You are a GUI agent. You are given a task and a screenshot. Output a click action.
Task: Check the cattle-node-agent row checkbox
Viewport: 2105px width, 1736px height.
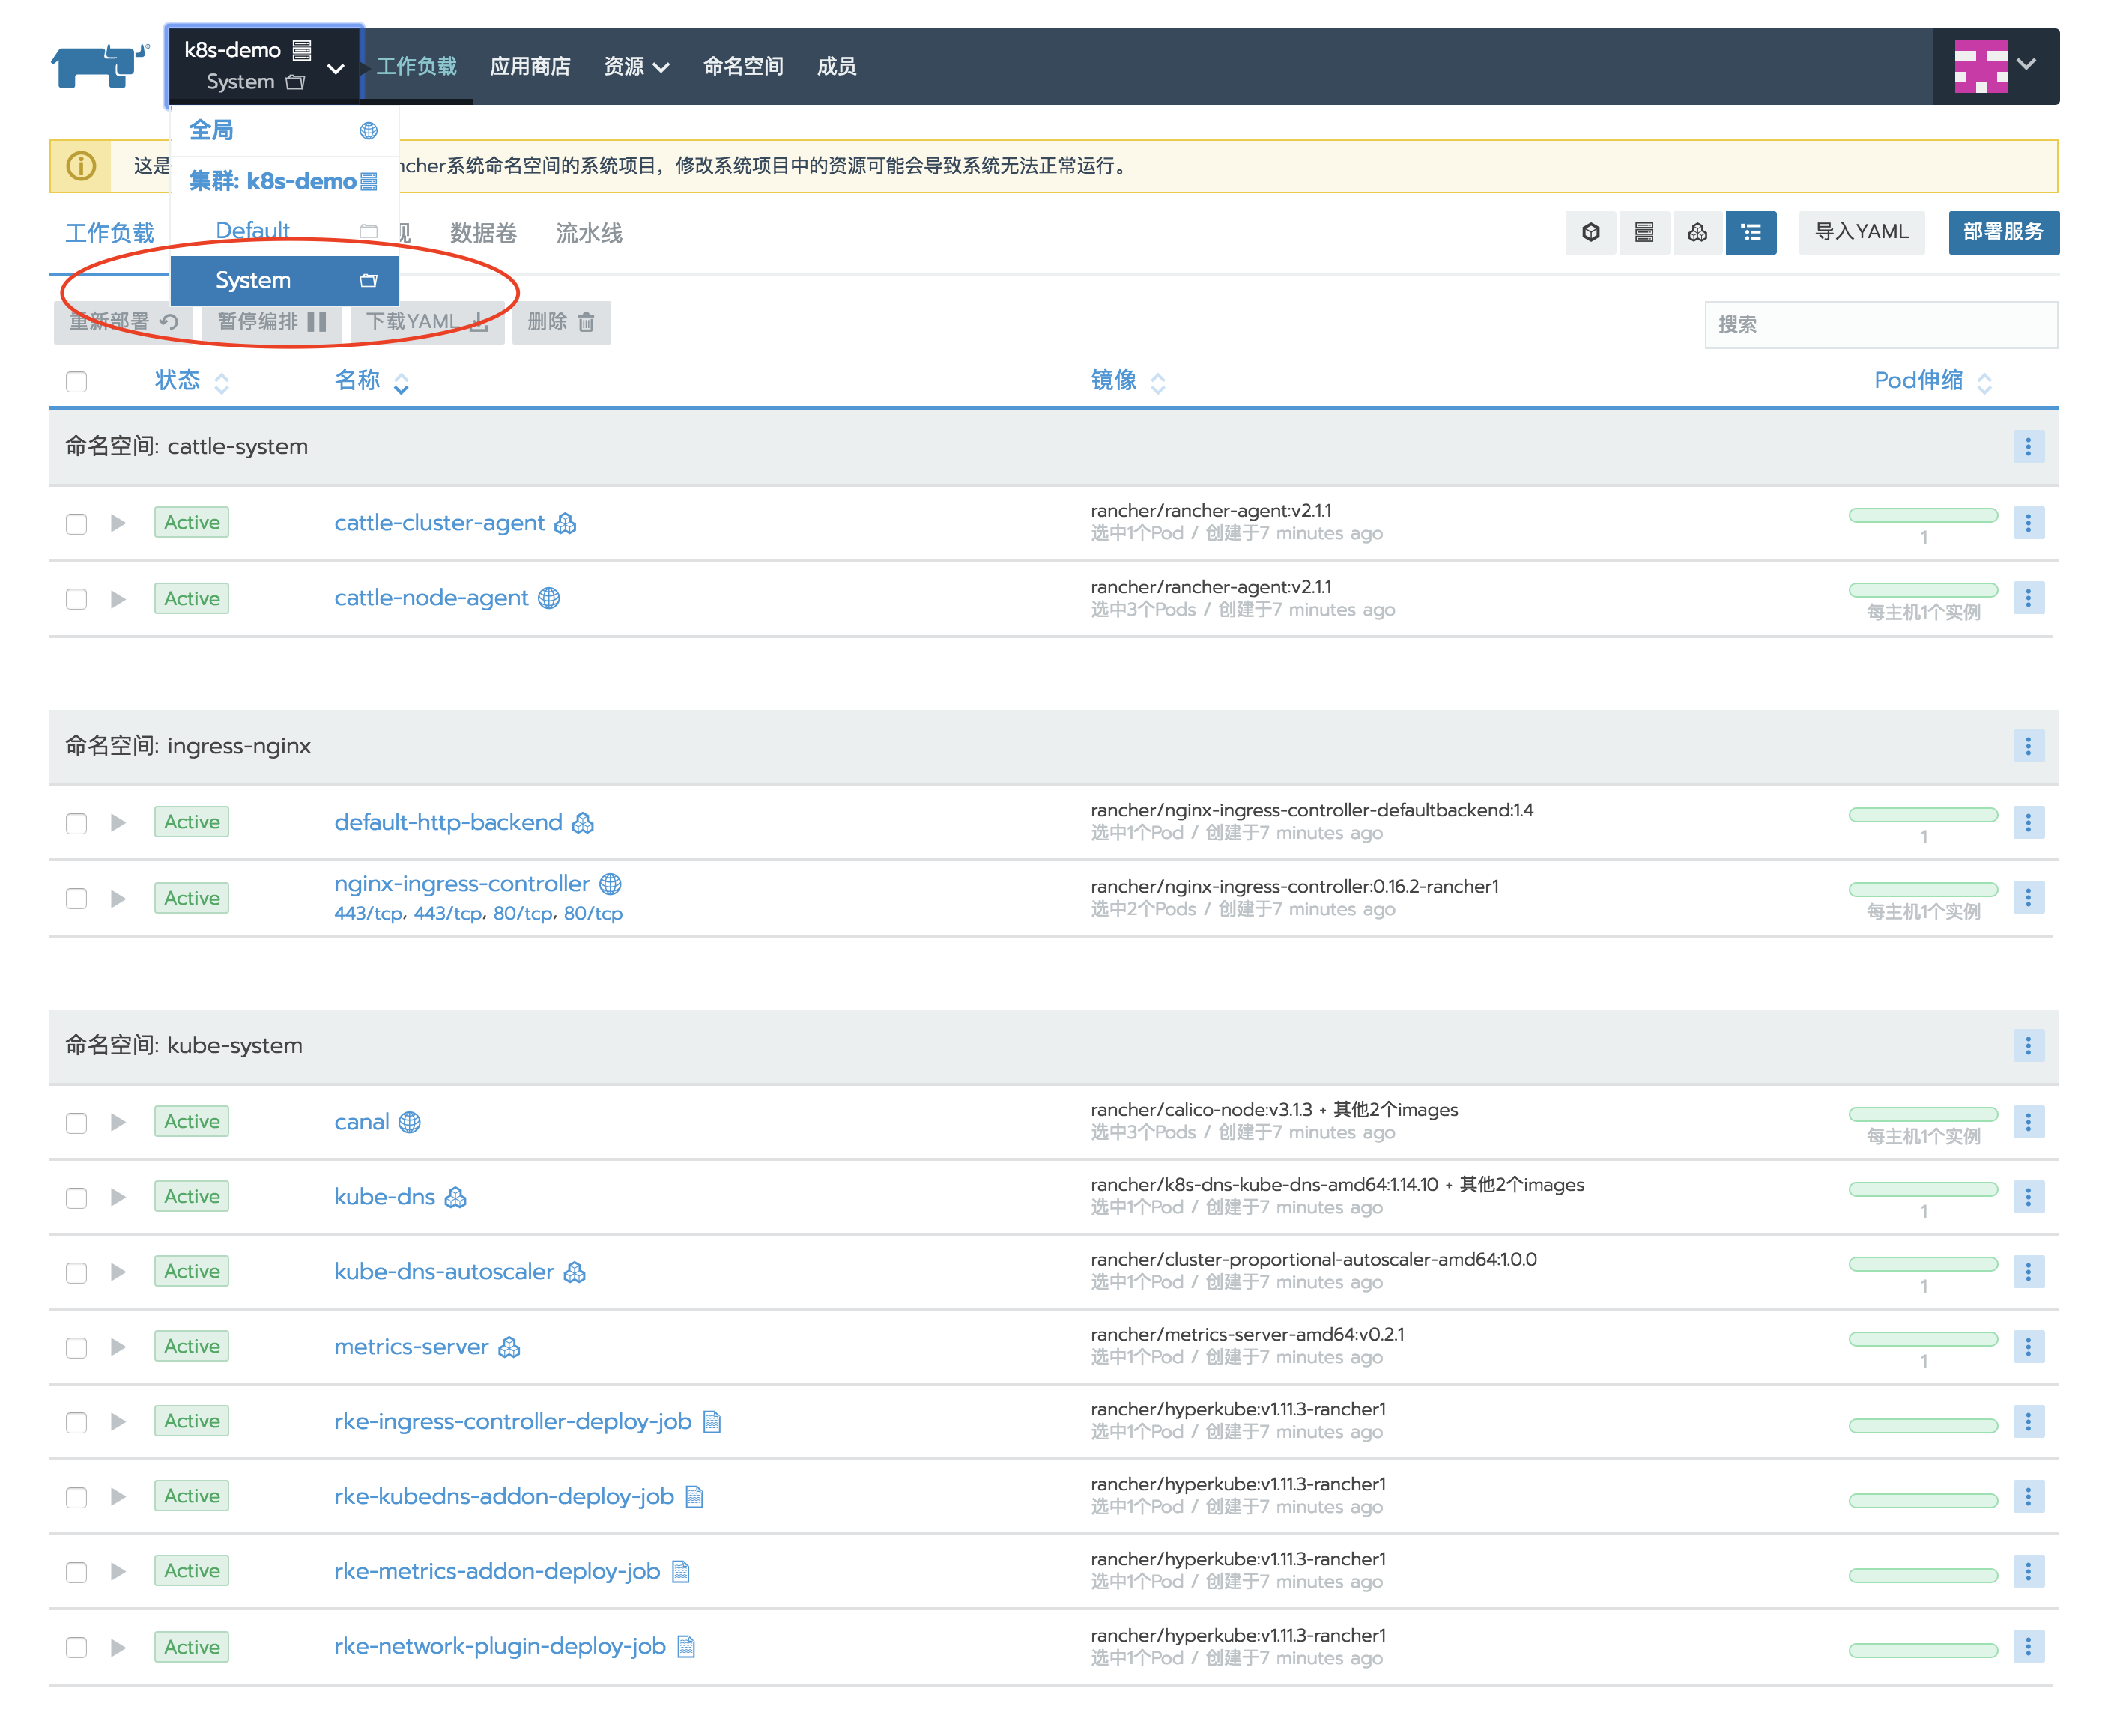click(x=76, y=599)
